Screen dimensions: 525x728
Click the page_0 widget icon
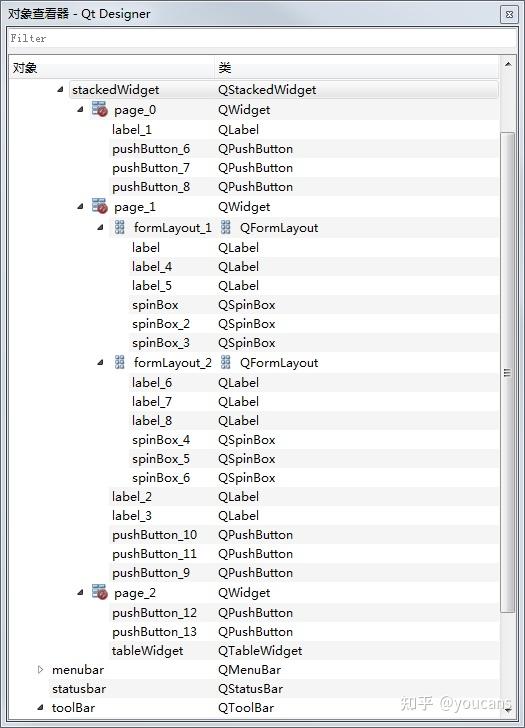click(x=99, y=109)
